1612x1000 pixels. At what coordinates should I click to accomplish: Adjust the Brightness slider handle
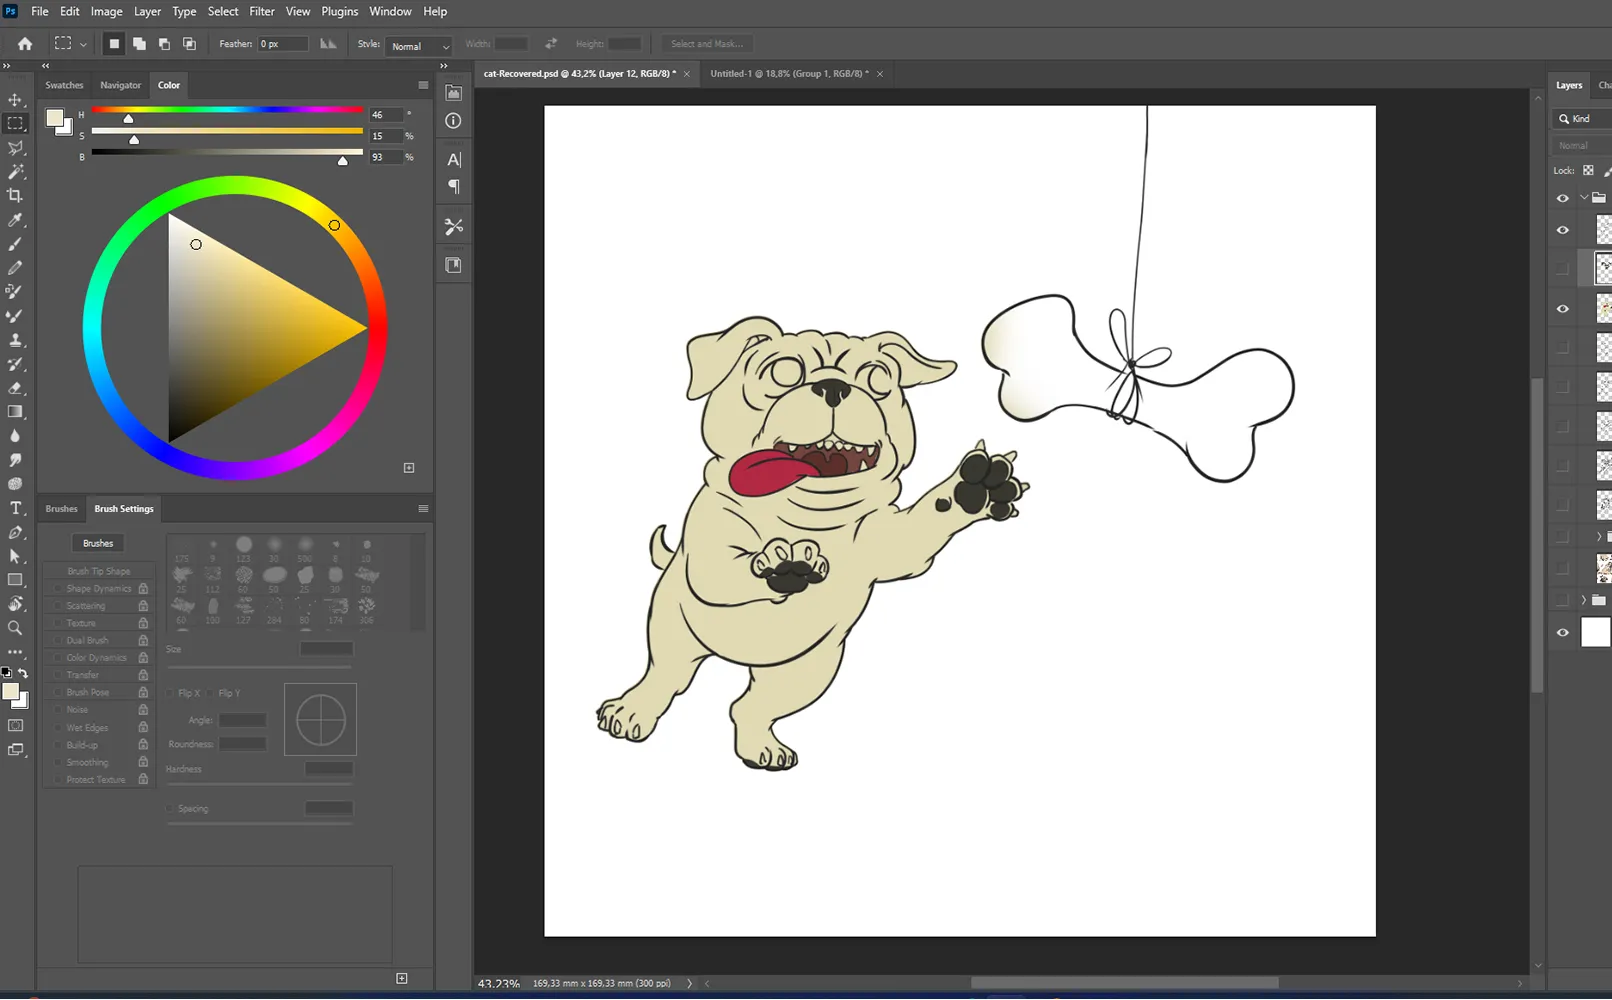pyautogui.click(x=343, y=161)
